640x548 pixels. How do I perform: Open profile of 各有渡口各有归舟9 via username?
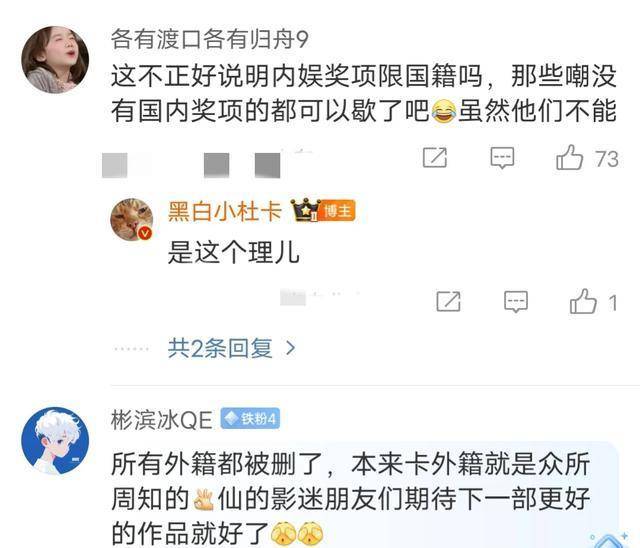tap(209, 39)
